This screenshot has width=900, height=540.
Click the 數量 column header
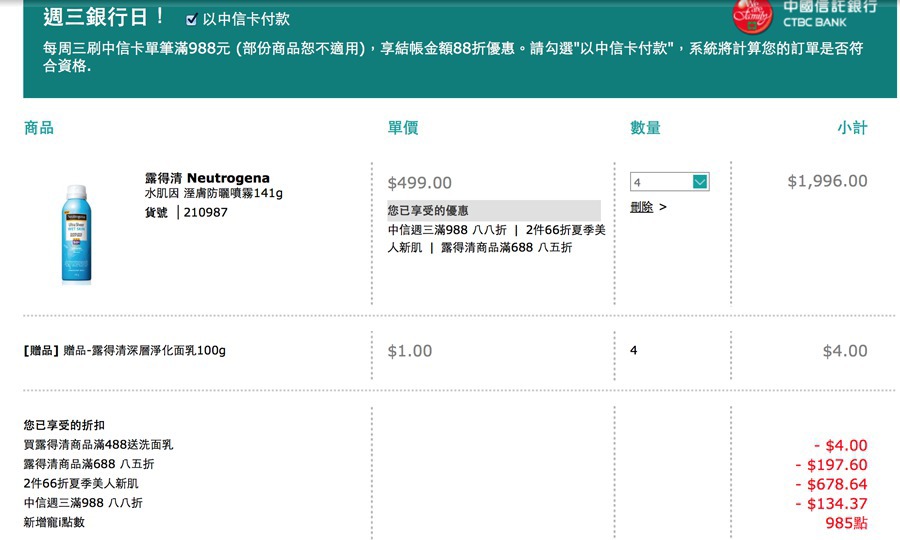[x=645, y=127]
